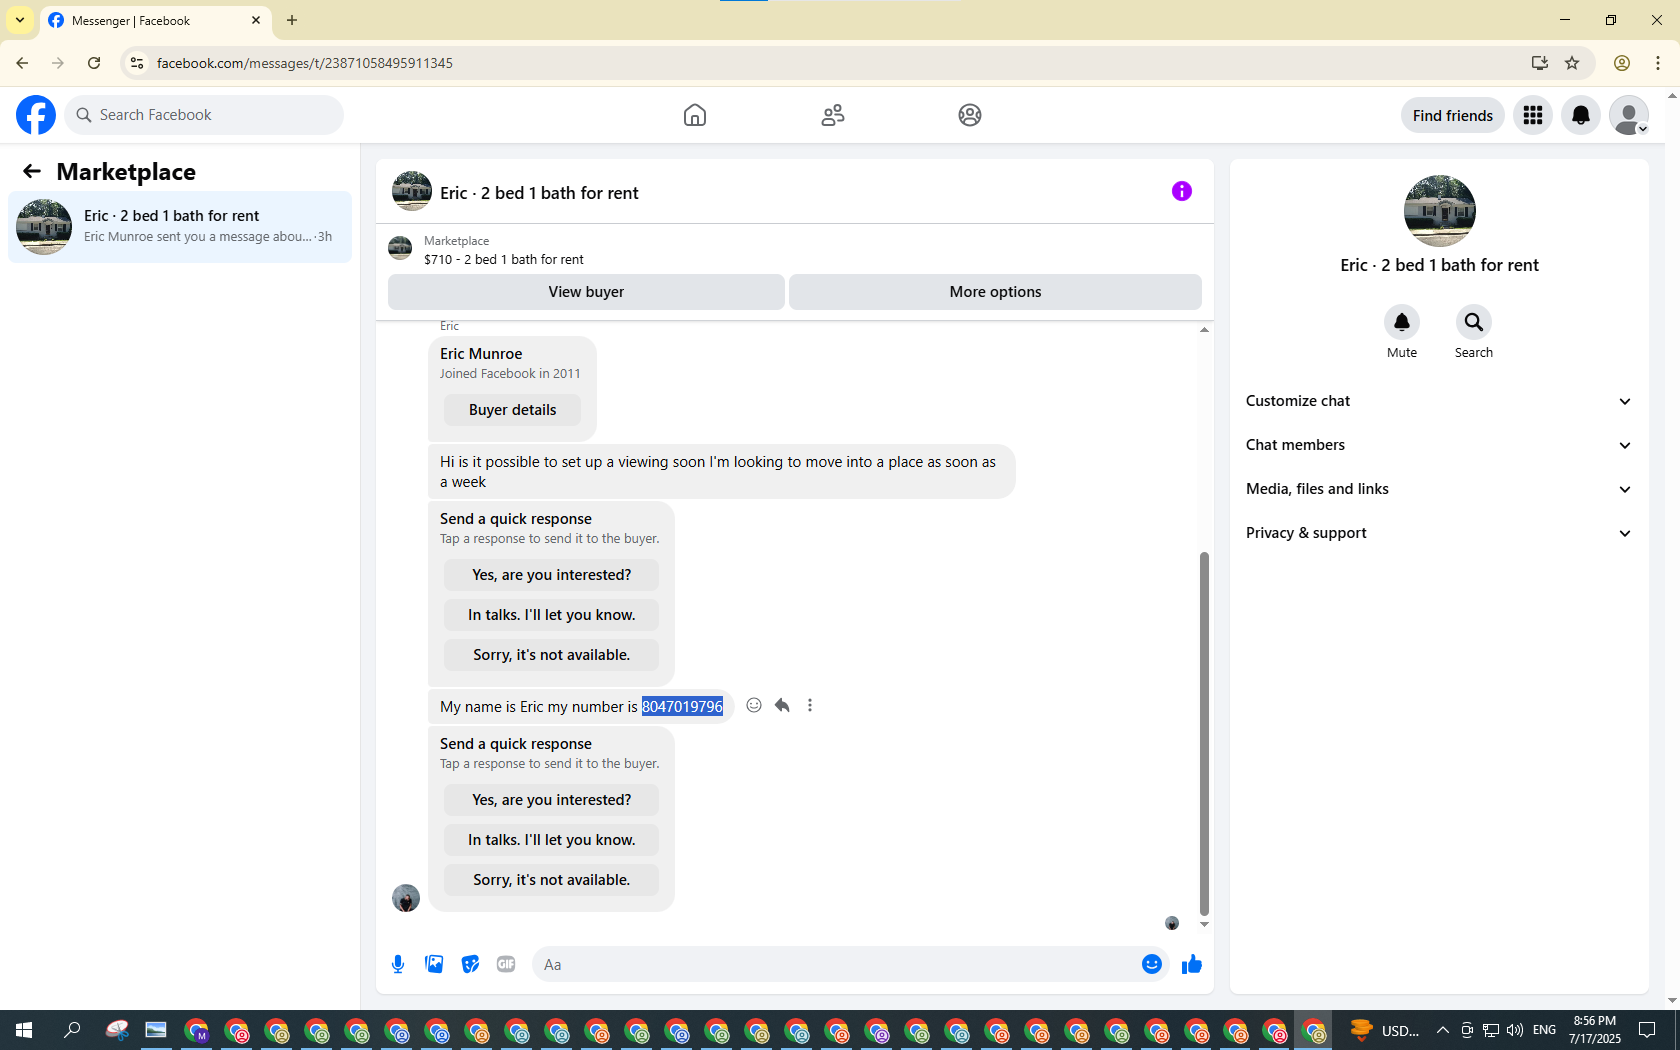Open the notifications bell in the header

point(1581,115)
